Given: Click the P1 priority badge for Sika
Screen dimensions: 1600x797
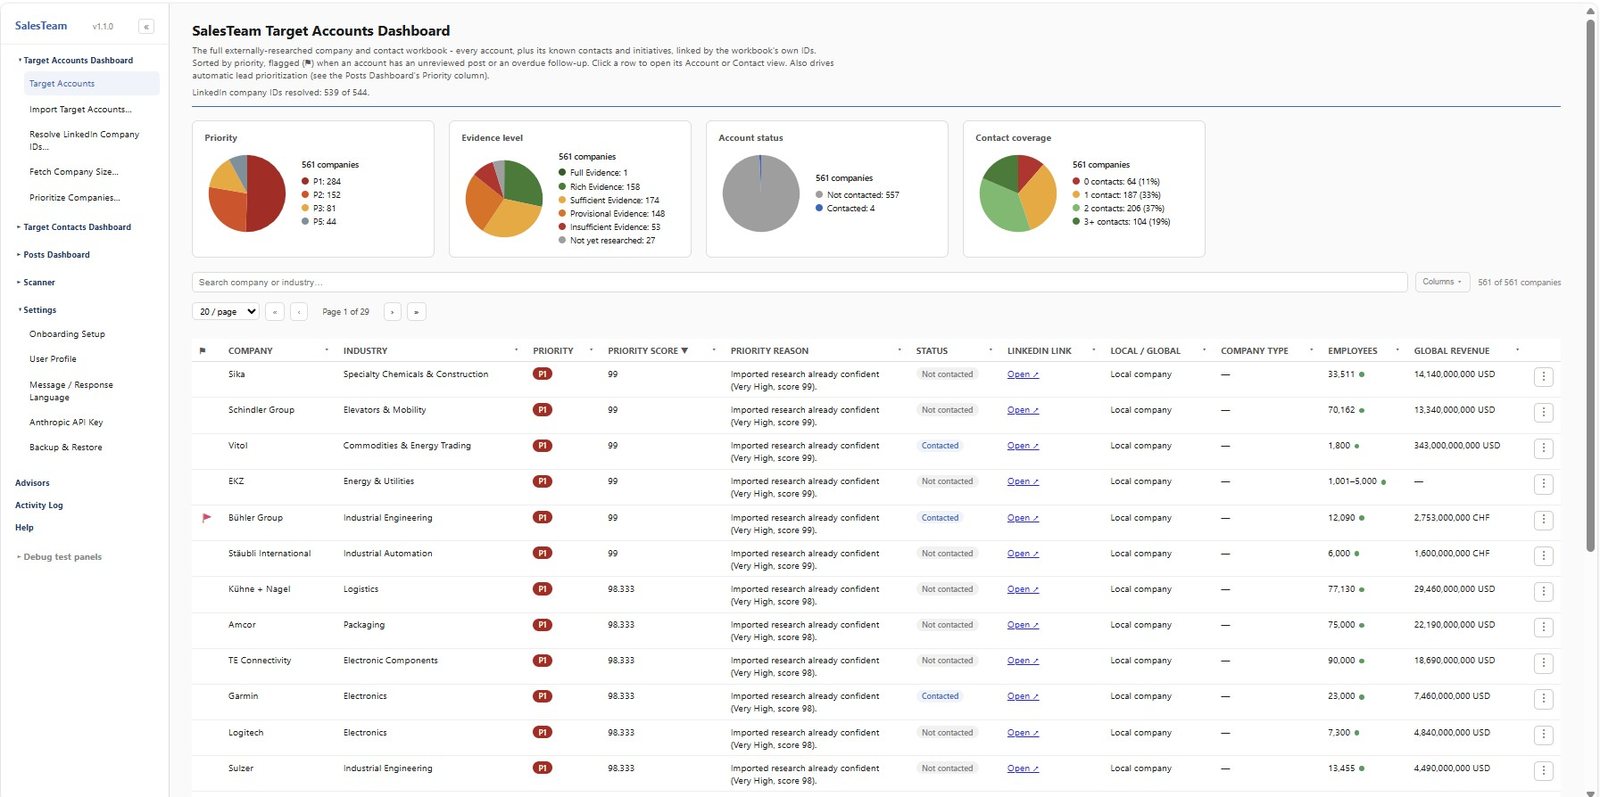Looking at the screenshot, I should click(542, 374).
